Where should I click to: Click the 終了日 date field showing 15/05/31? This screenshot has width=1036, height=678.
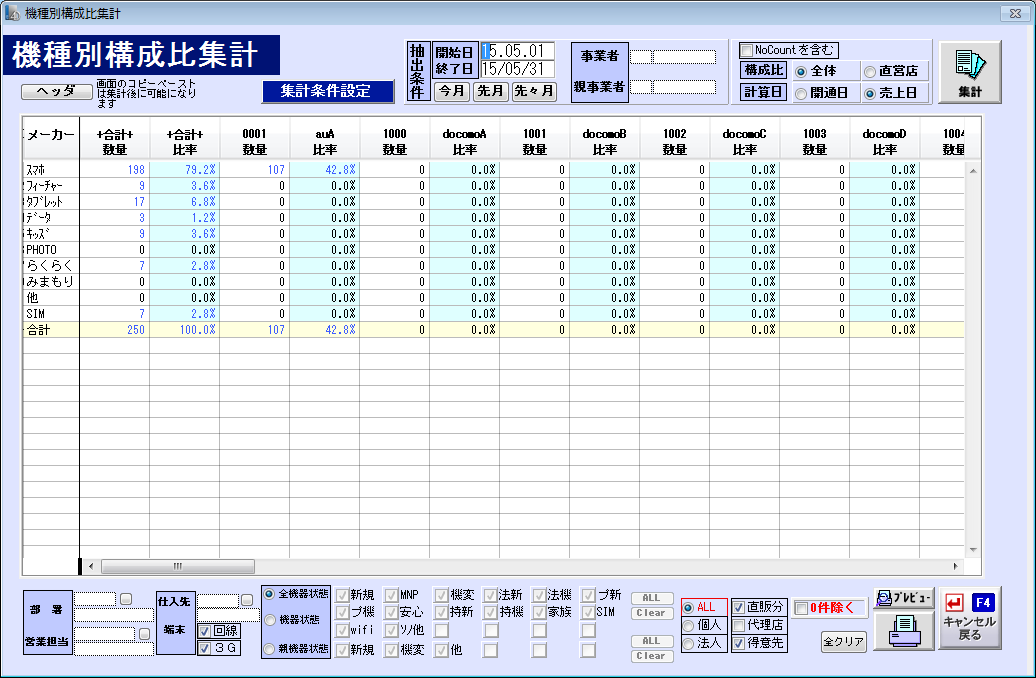(x=517, y=69)
